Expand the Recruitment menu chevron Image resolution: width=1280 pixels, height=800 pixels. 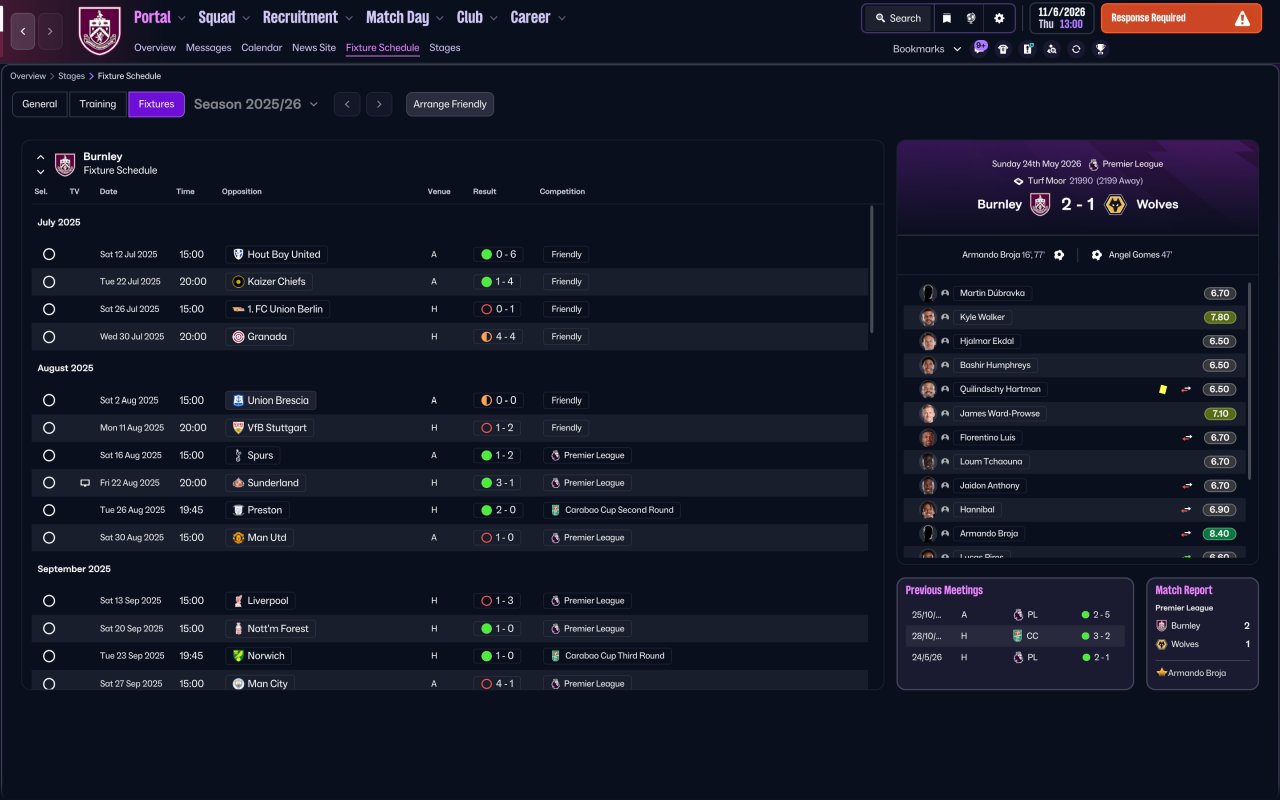(x=348, y=18)
